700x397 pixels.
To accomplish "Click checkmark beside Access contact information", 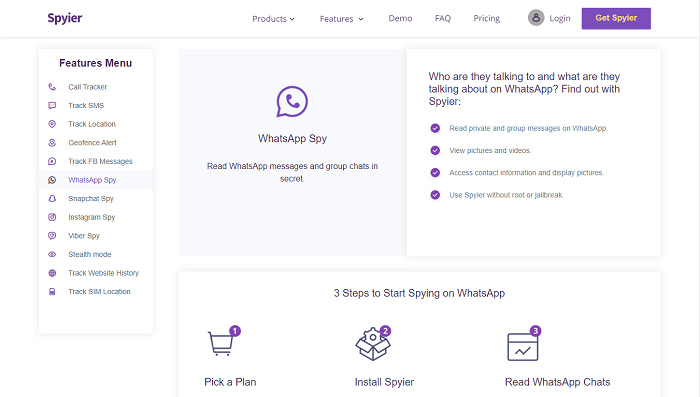I will [435, 173].
